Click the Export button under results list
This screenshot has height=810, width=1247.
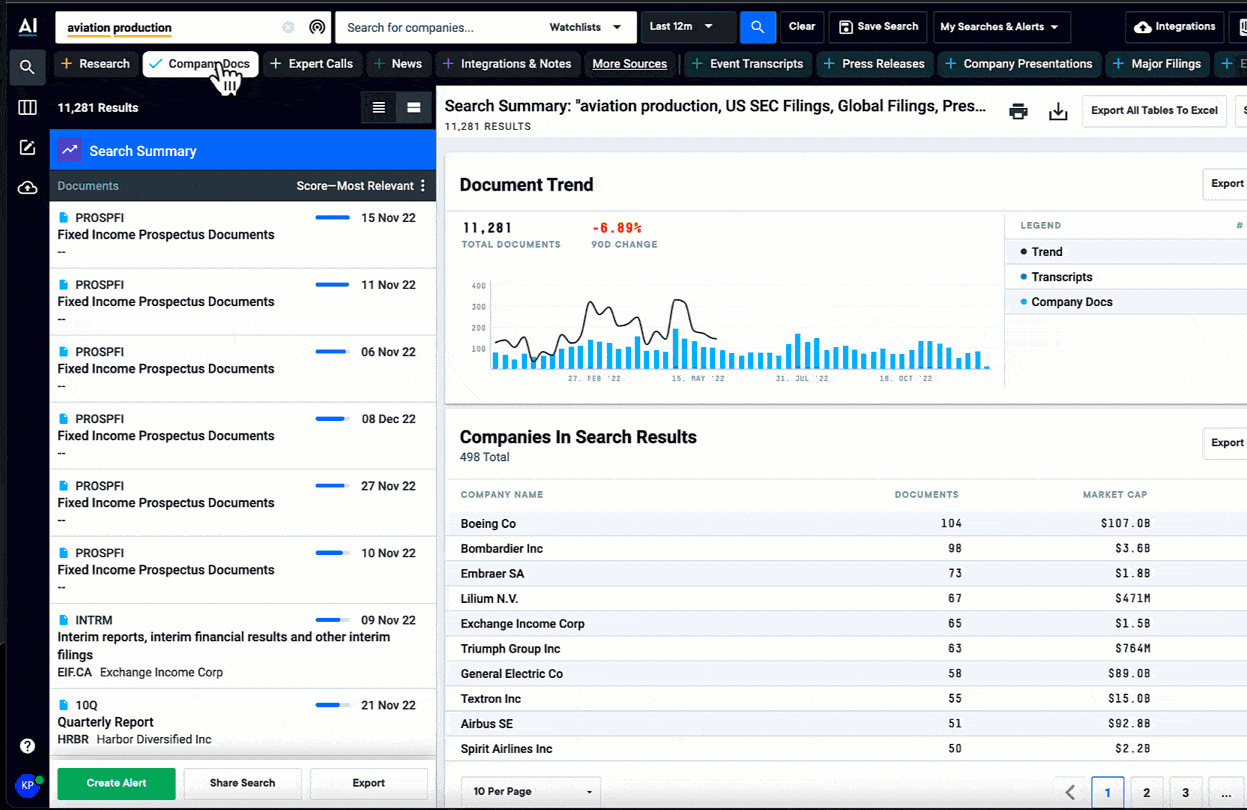click(368, 783)
